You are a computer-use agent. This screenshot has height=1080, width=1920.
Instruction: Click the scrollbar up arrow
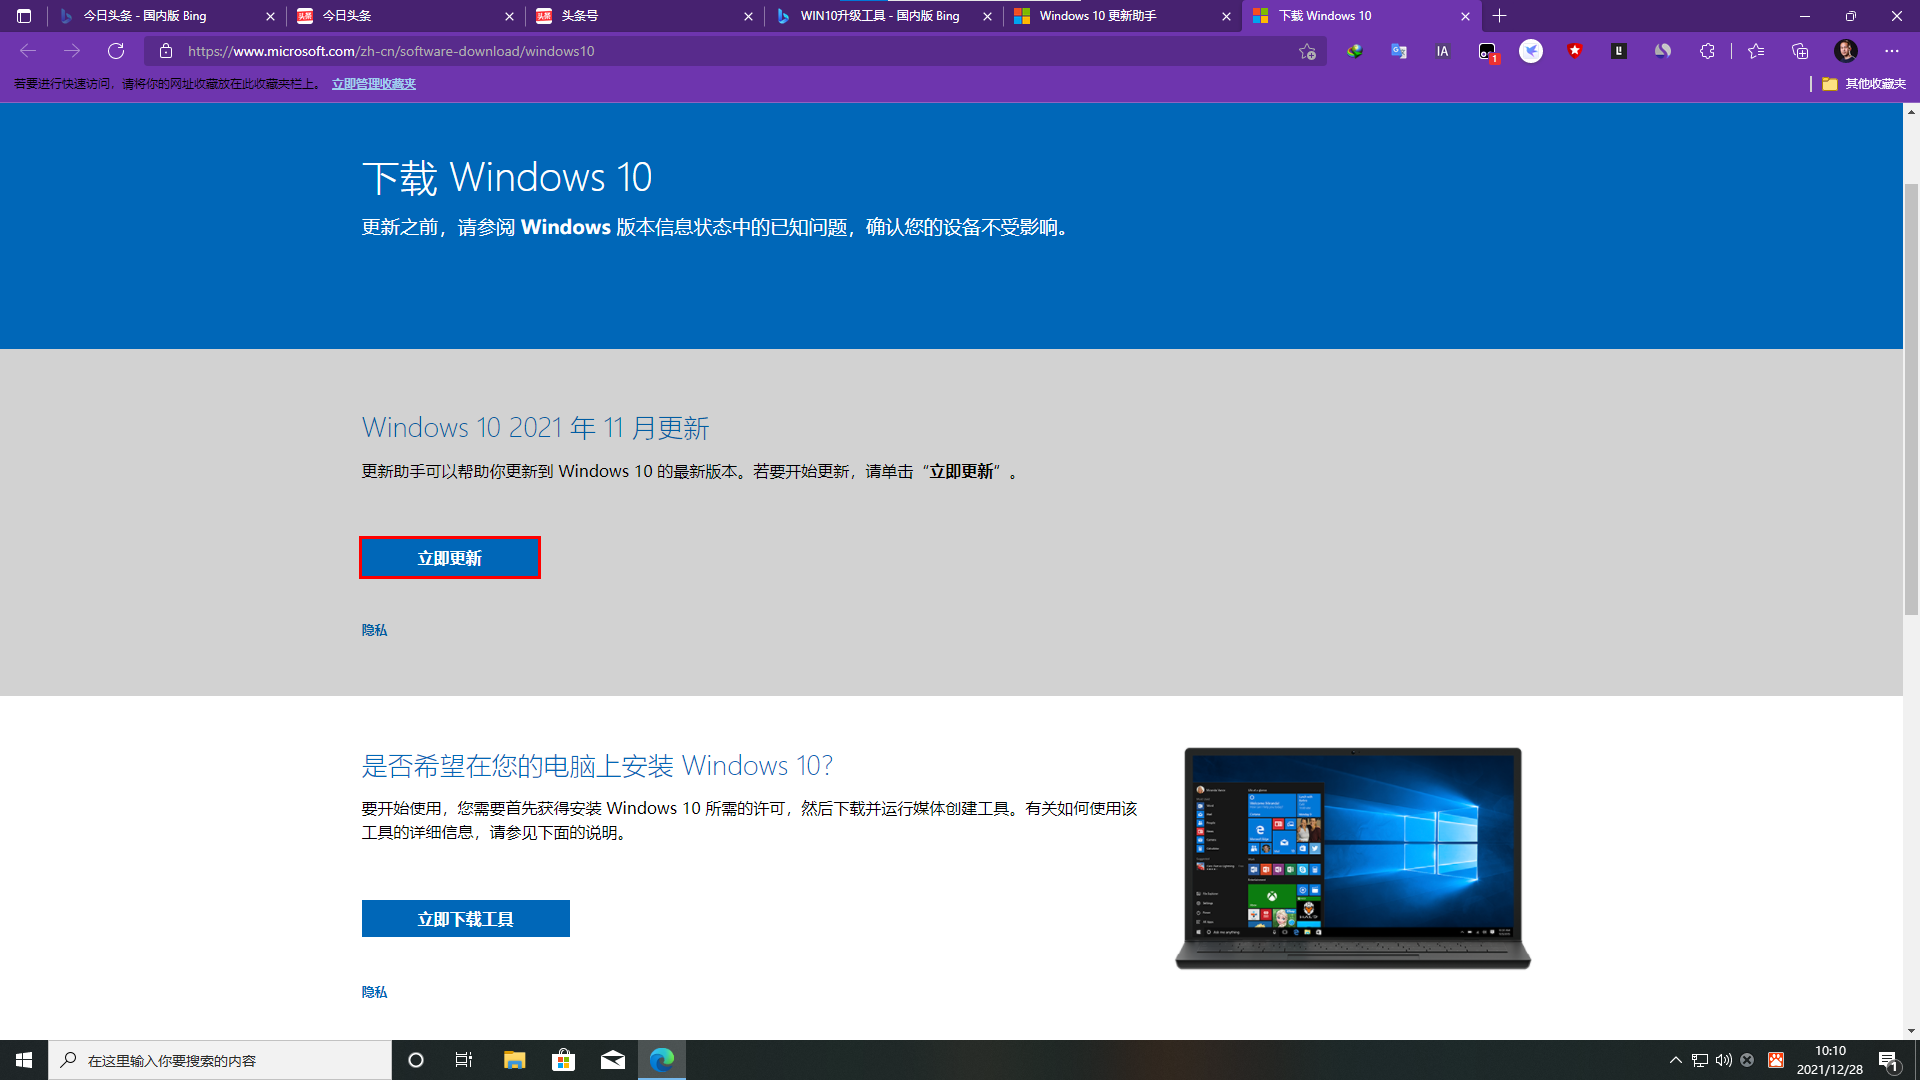[x=1911, y=111]
